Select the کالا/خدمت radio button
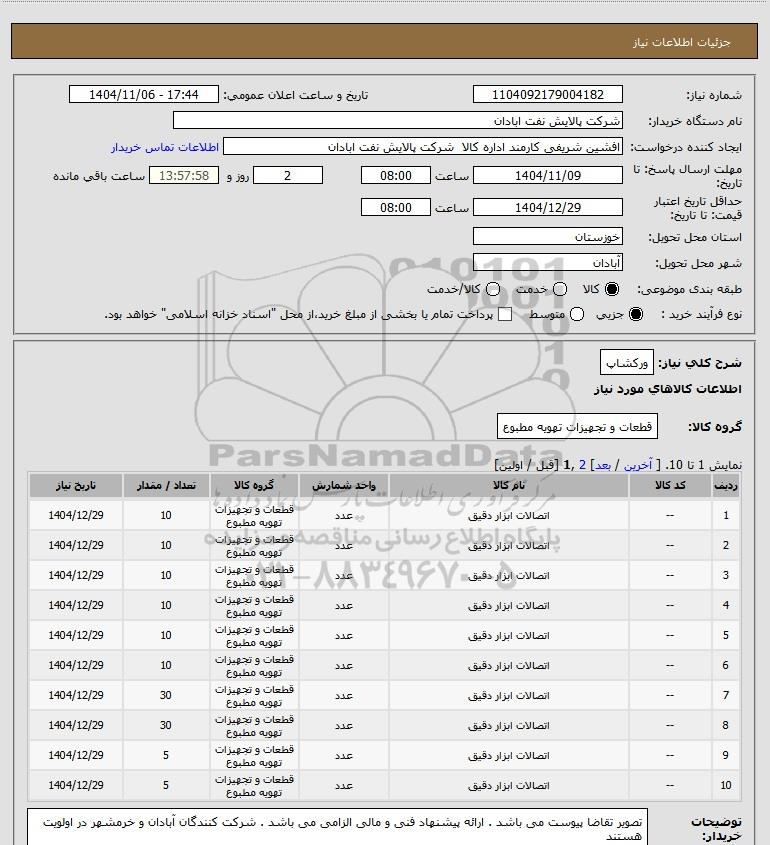The width and height of the screenshot is (770, 845). pyautogui.click(x=492, y=289)
